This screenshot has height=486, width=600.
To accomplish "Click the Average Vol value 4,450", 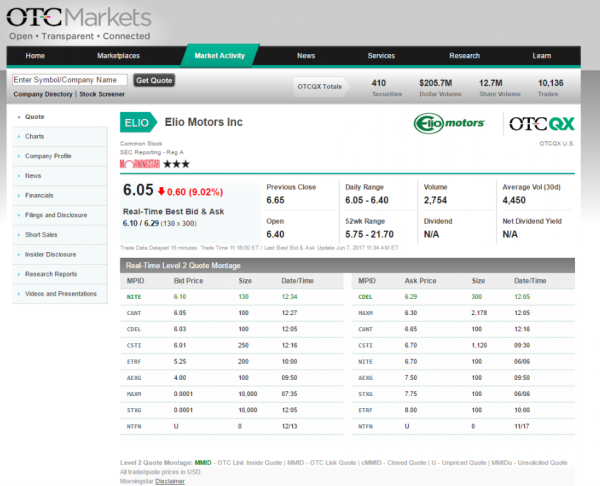I will point(514,200).
